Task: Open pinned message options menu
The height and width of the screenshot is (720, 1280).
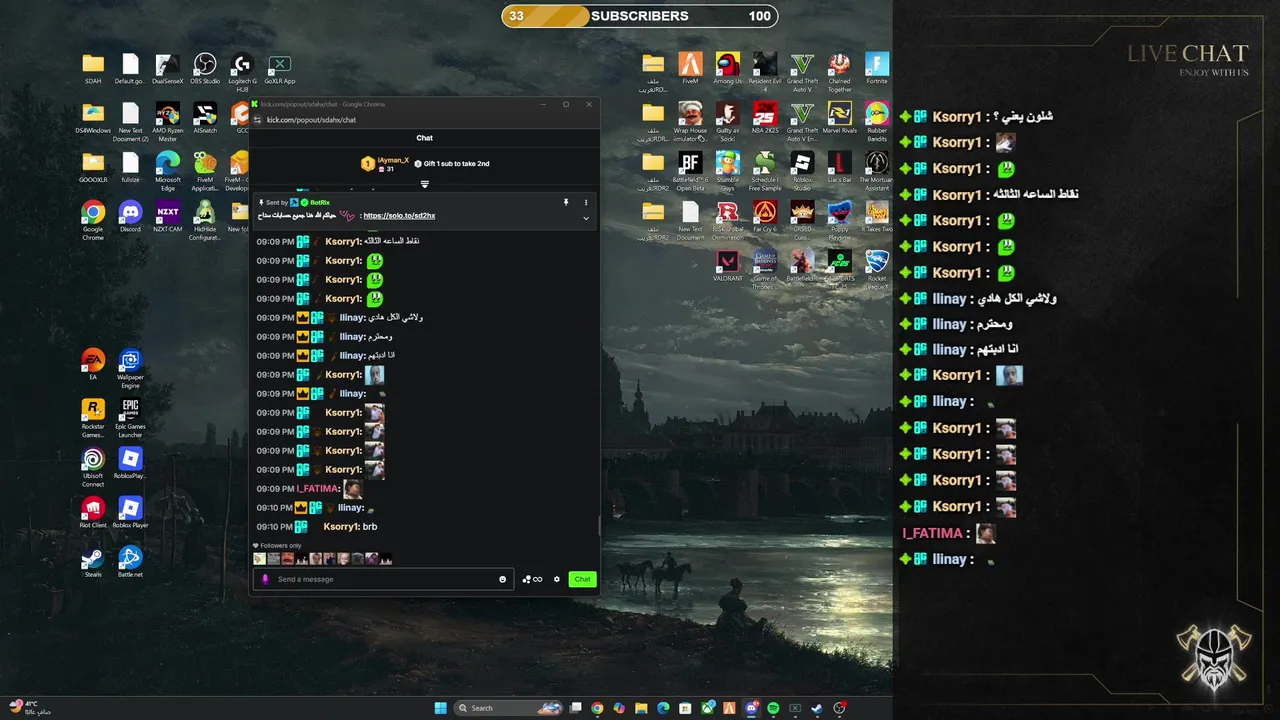Action: click(586, 202)
